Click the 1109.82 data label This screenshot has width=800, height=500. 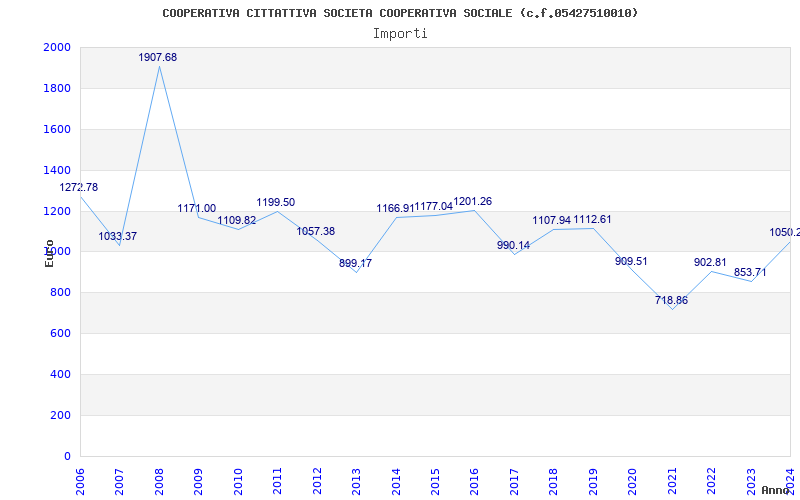(x=237, y=220)
